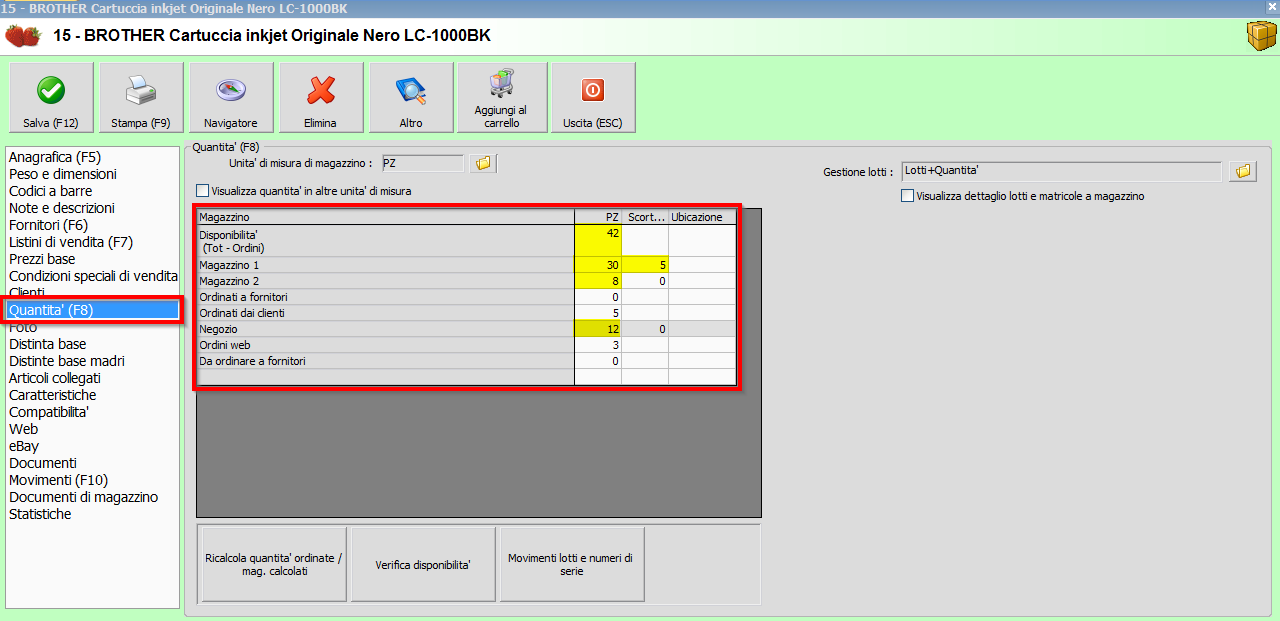Open the eBay section
The image size is (1280, 621).
pyautogui.click(x=24, y=446)
